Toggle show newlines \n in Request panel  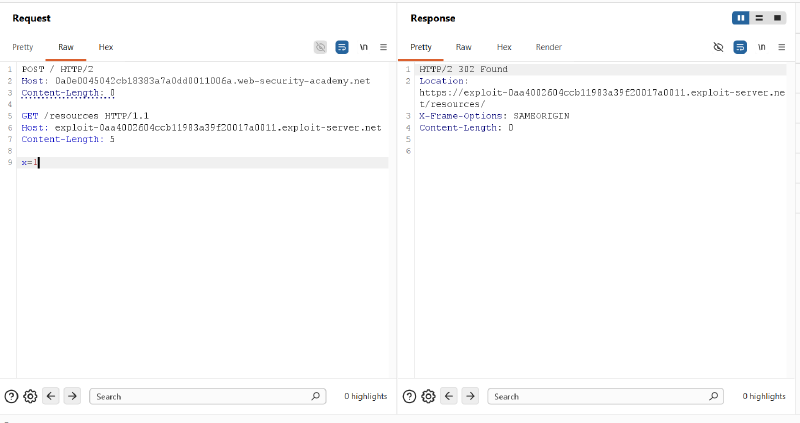[363, 47]
